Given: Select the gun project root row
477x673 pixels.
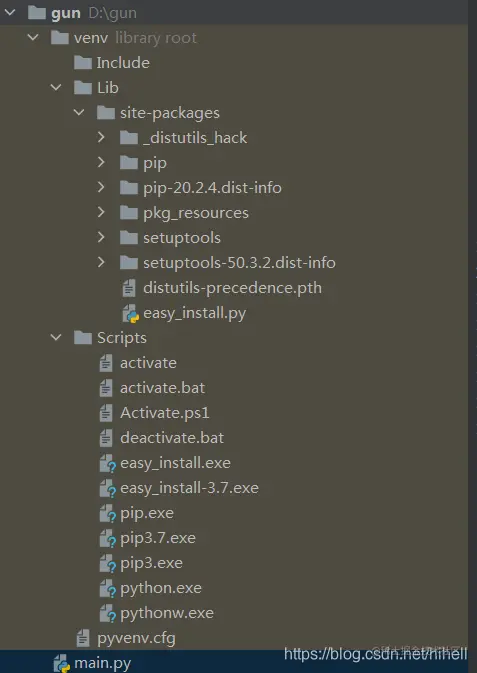Looking at the screenshot, I should (234, 13).
